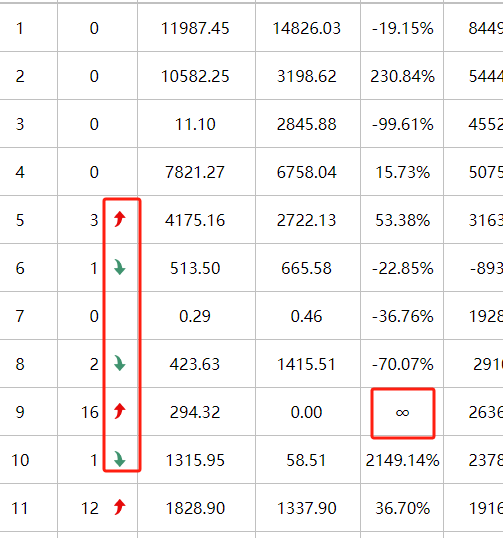Viewport: 503px width, 538px height.
Task: Click the red up arrow in row 11
Action: coord(119,507)
